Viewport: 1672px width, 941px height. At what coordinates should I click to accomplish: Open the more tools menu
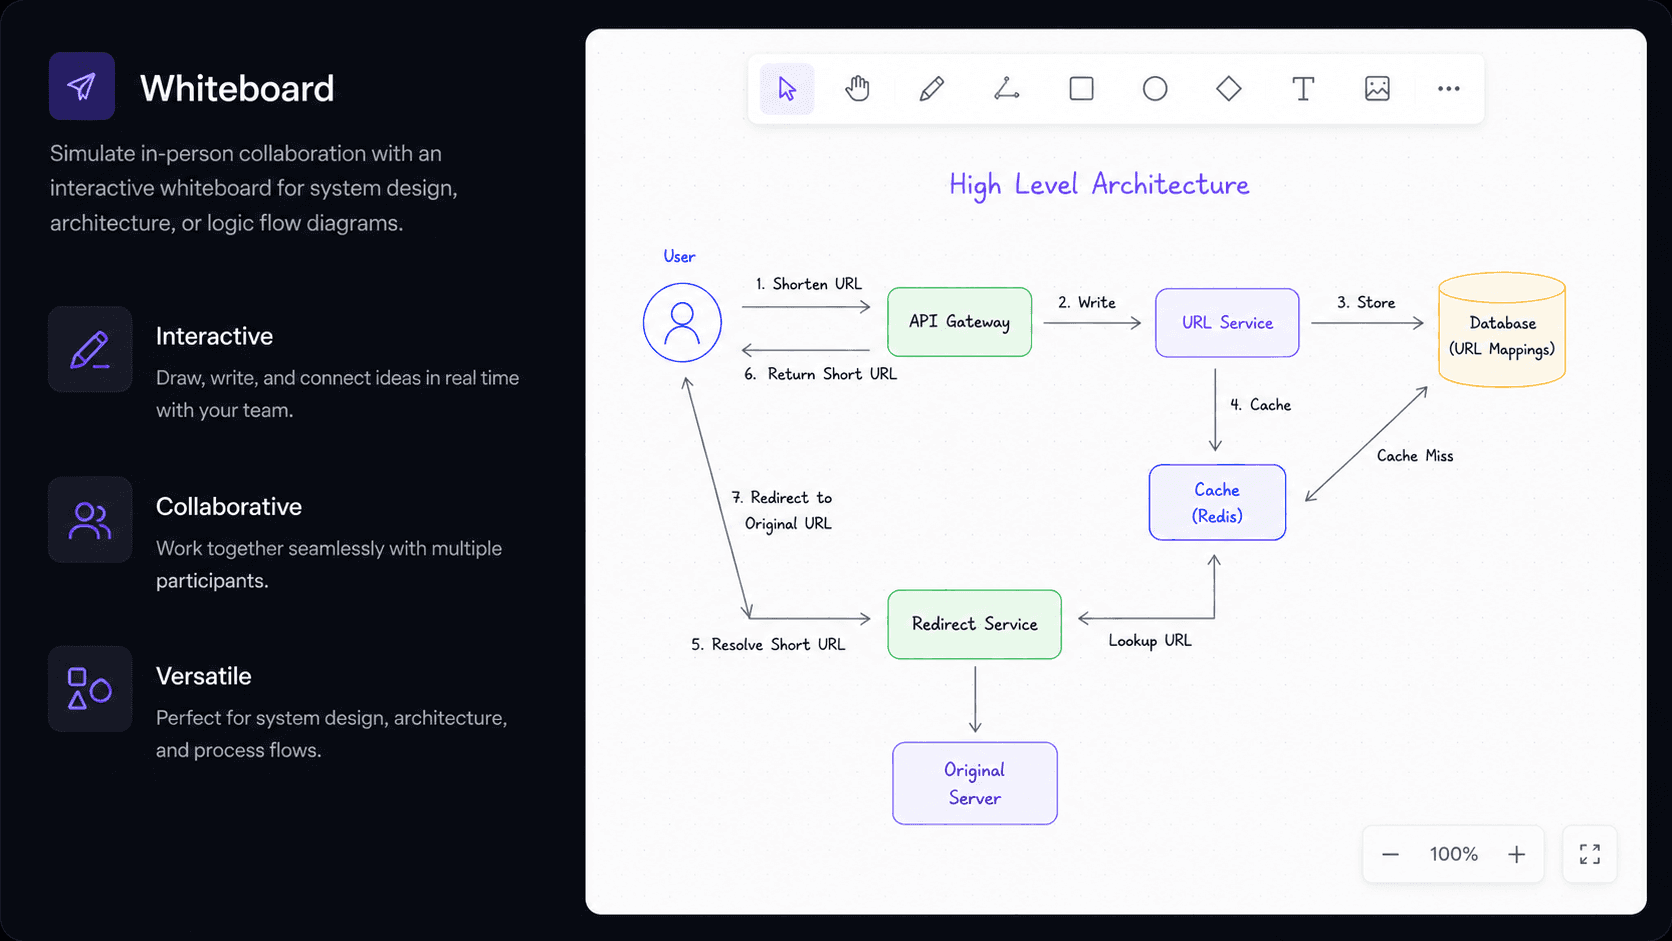point(1449,89)
